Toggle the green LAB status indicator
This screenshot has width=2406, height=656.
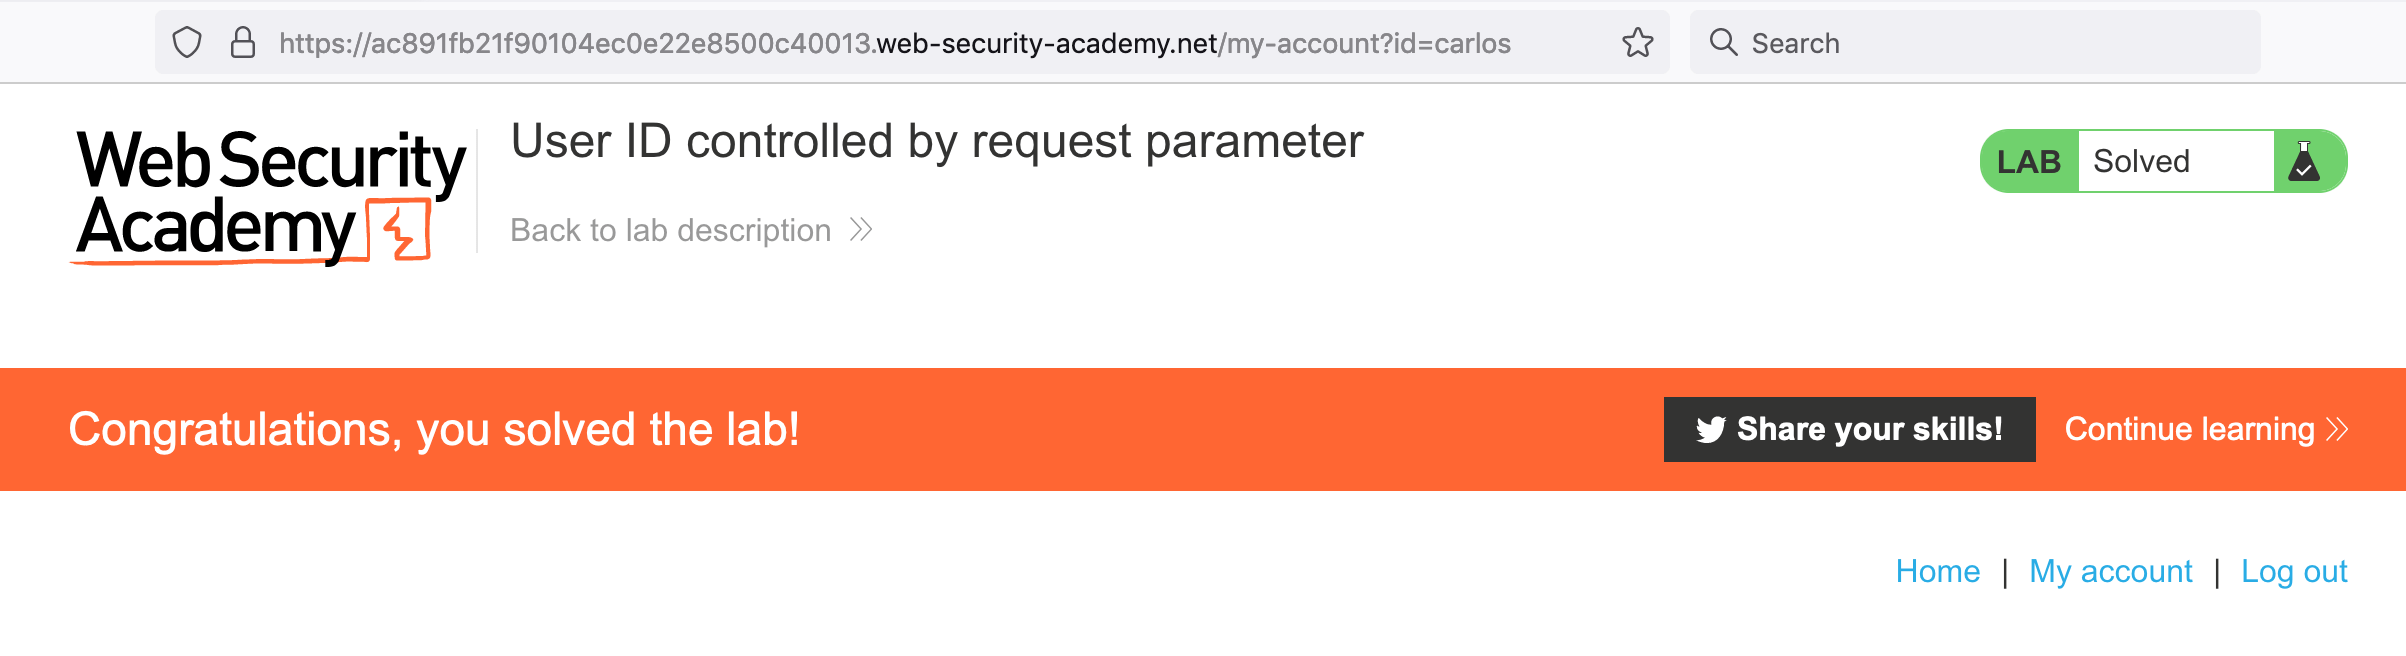coord(2030,159)
